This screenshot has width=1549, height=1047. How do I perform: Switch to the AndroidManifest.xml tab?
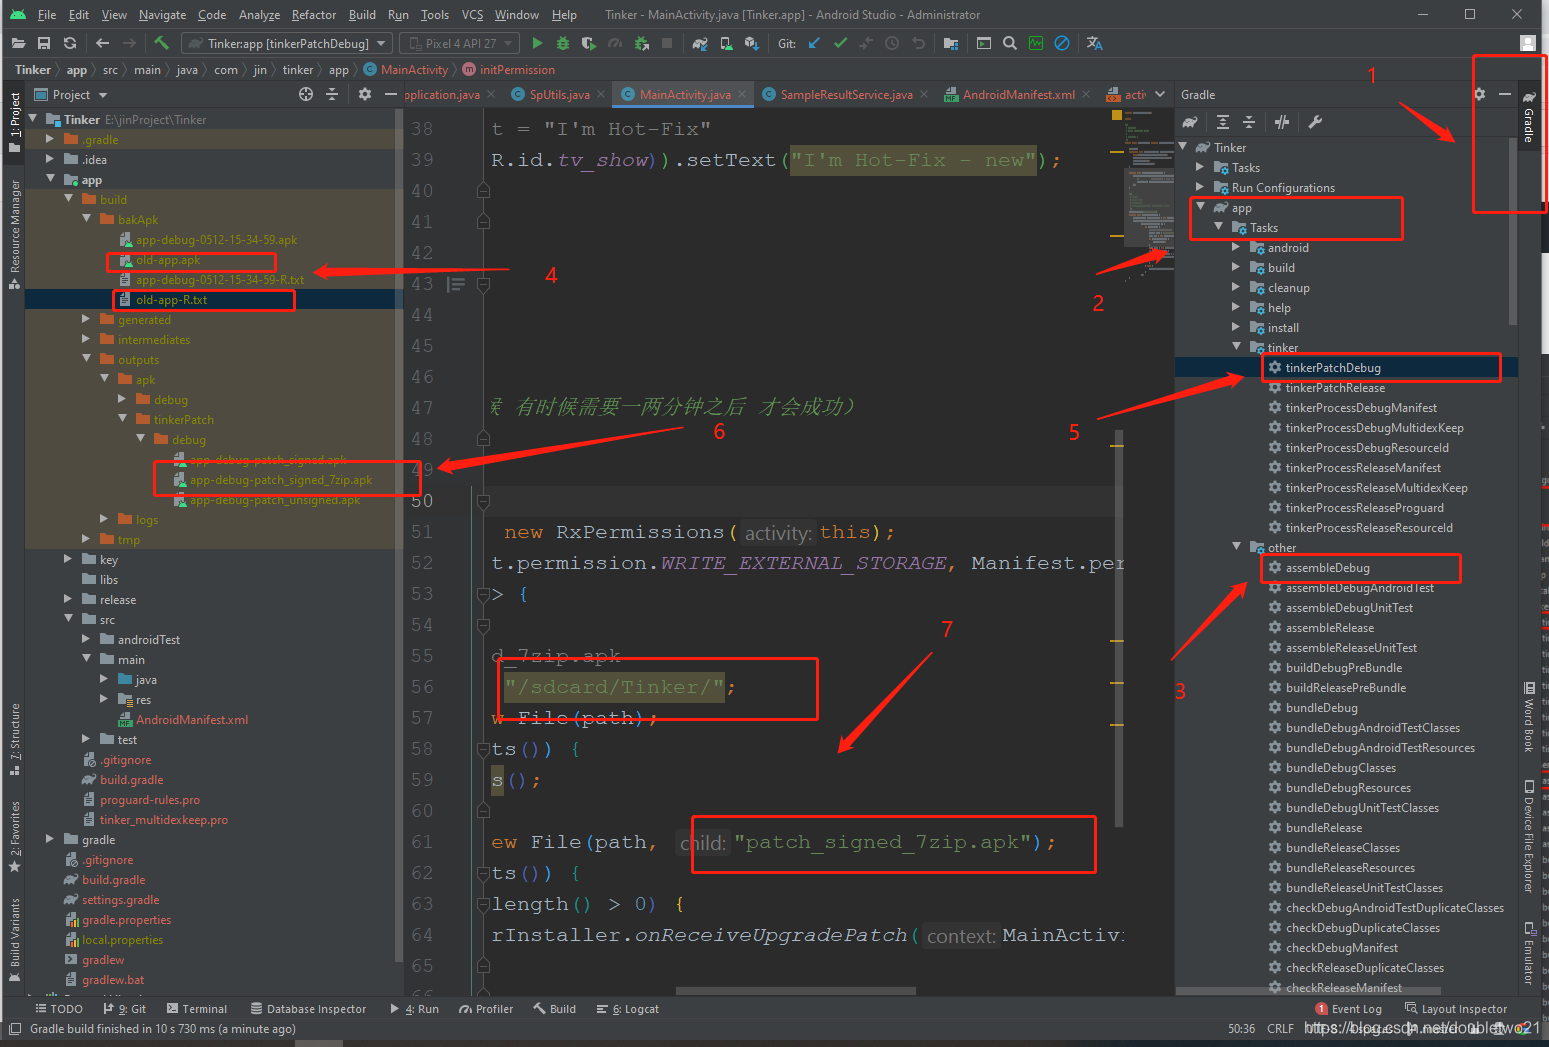tap(1019, 94)
